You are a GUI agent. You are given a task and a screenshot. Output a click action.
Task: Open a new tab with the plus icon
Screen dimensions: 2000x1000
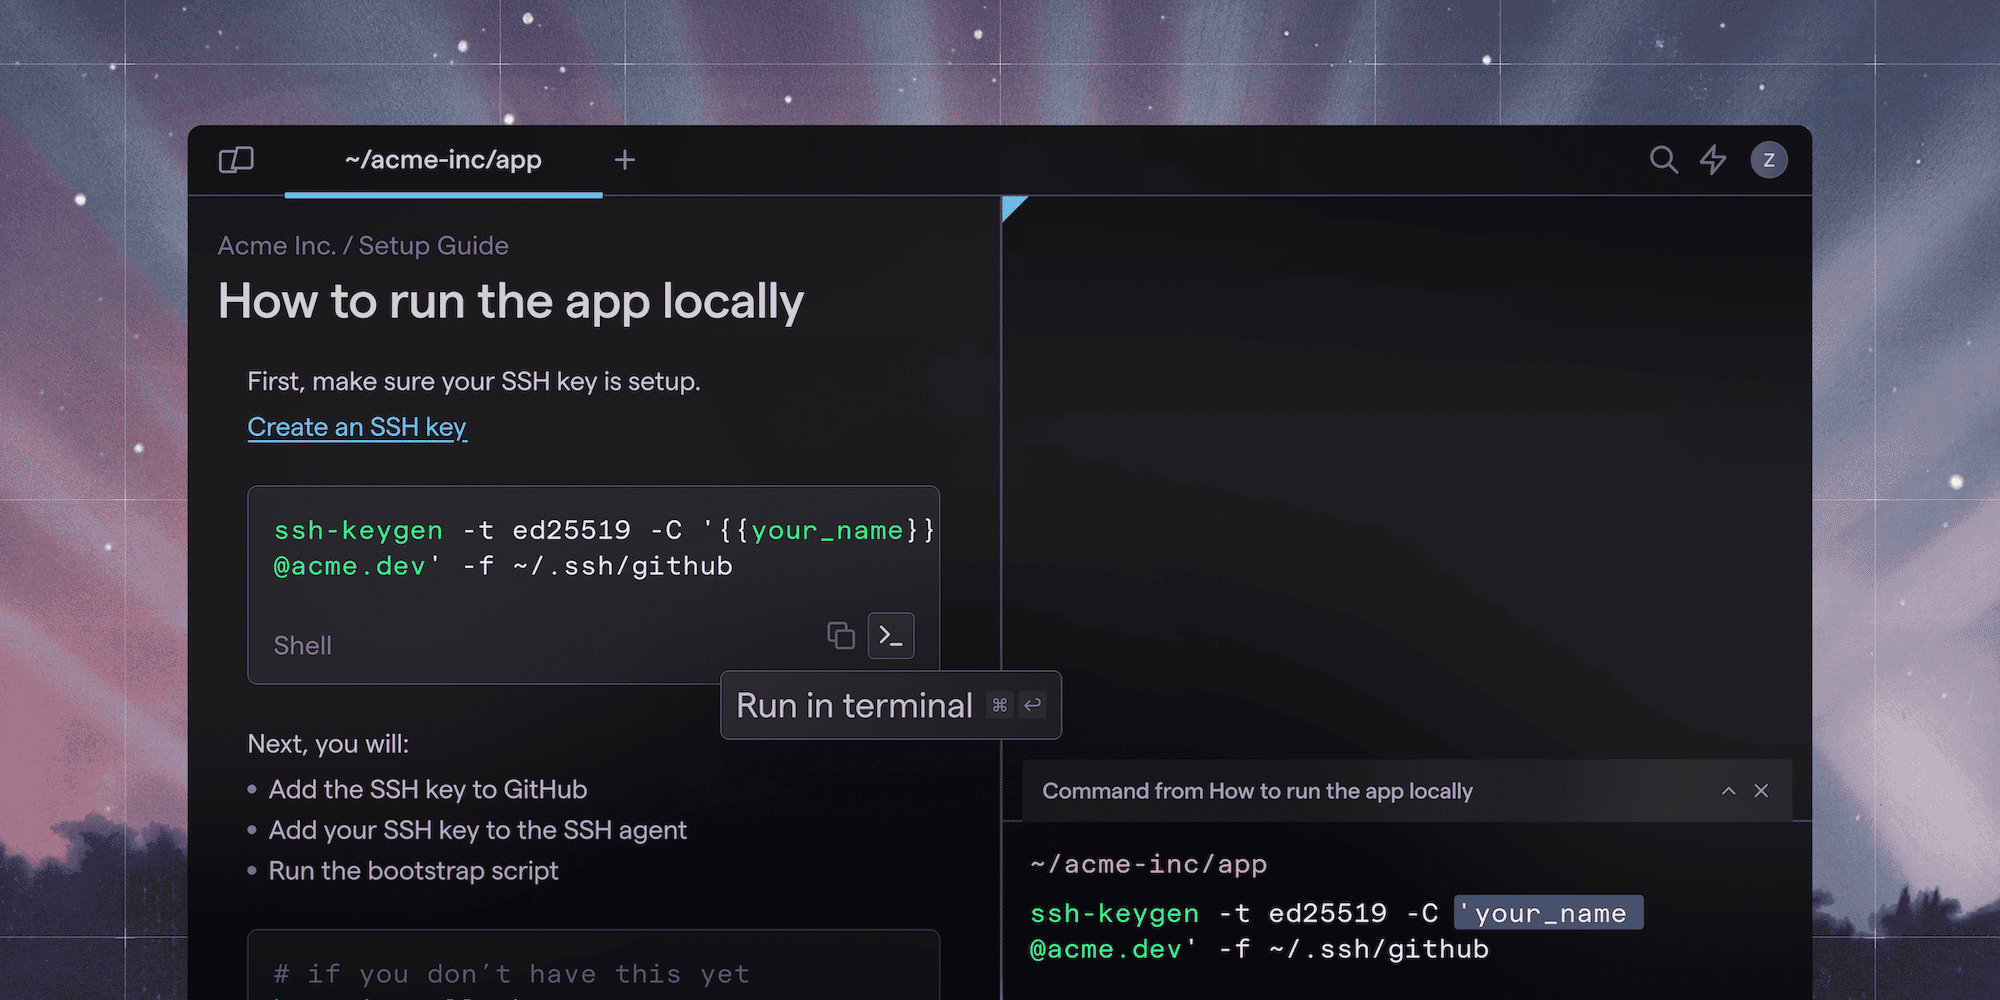tap(624, 159)
